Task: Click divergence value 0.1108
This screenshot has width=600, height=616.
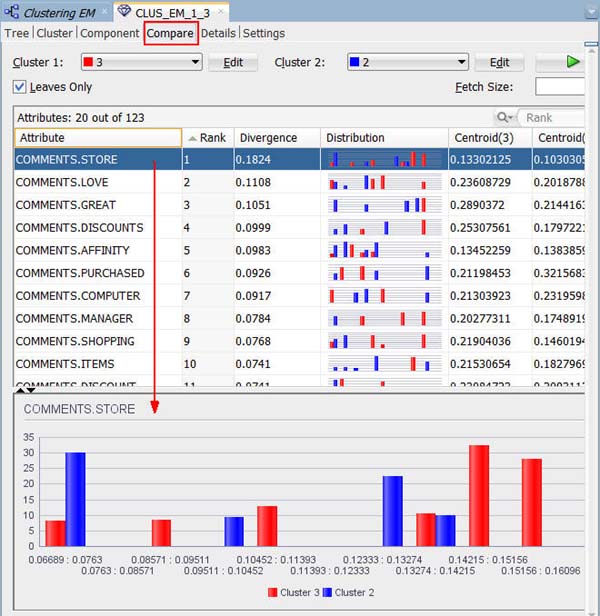Action: tap(253, 182)
